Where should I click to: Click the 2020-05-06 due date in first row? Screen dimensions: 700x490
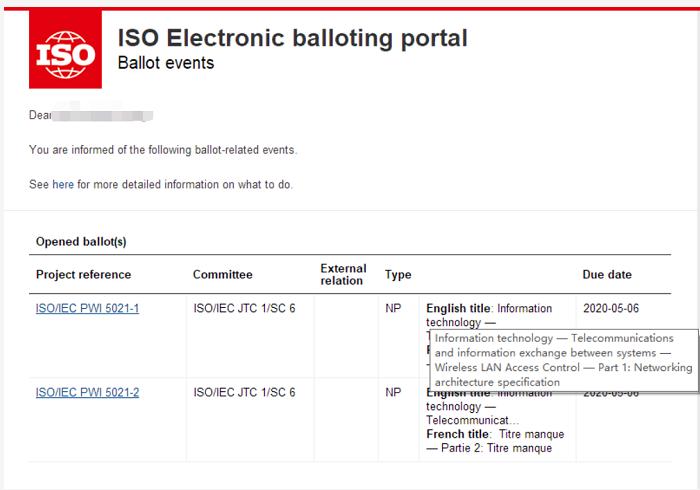[611, 308]
